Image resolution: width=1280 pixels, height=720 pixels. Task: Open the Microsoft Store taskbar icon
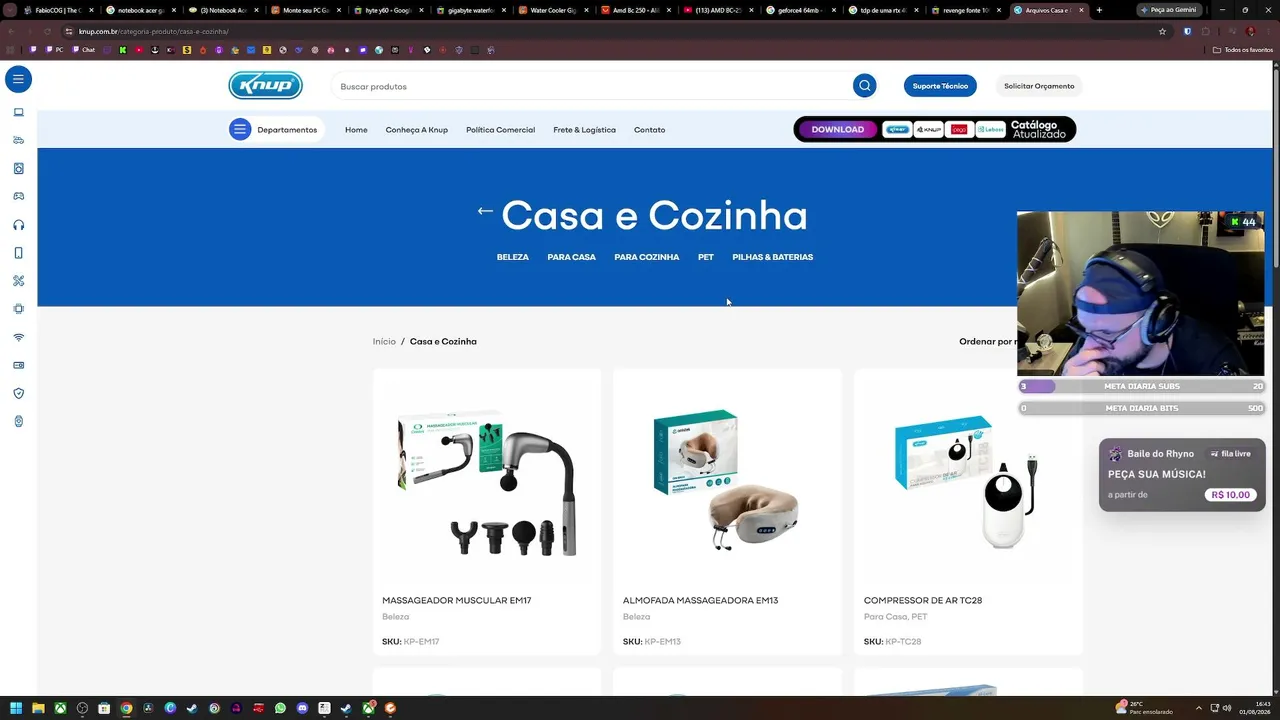click(104, 708)
